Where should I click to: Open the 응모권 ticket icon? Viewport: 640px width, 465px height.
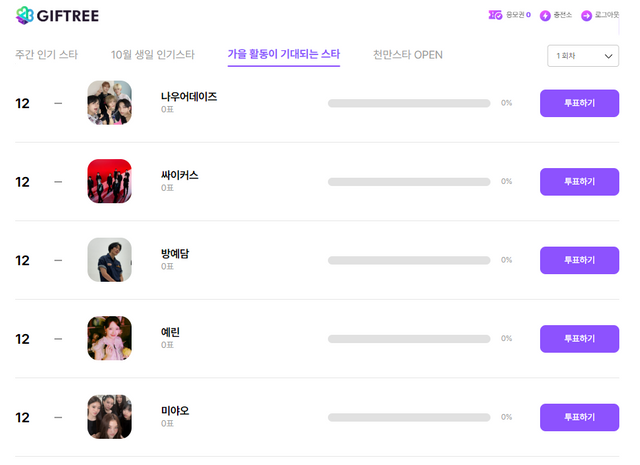[x=495, y=16]
